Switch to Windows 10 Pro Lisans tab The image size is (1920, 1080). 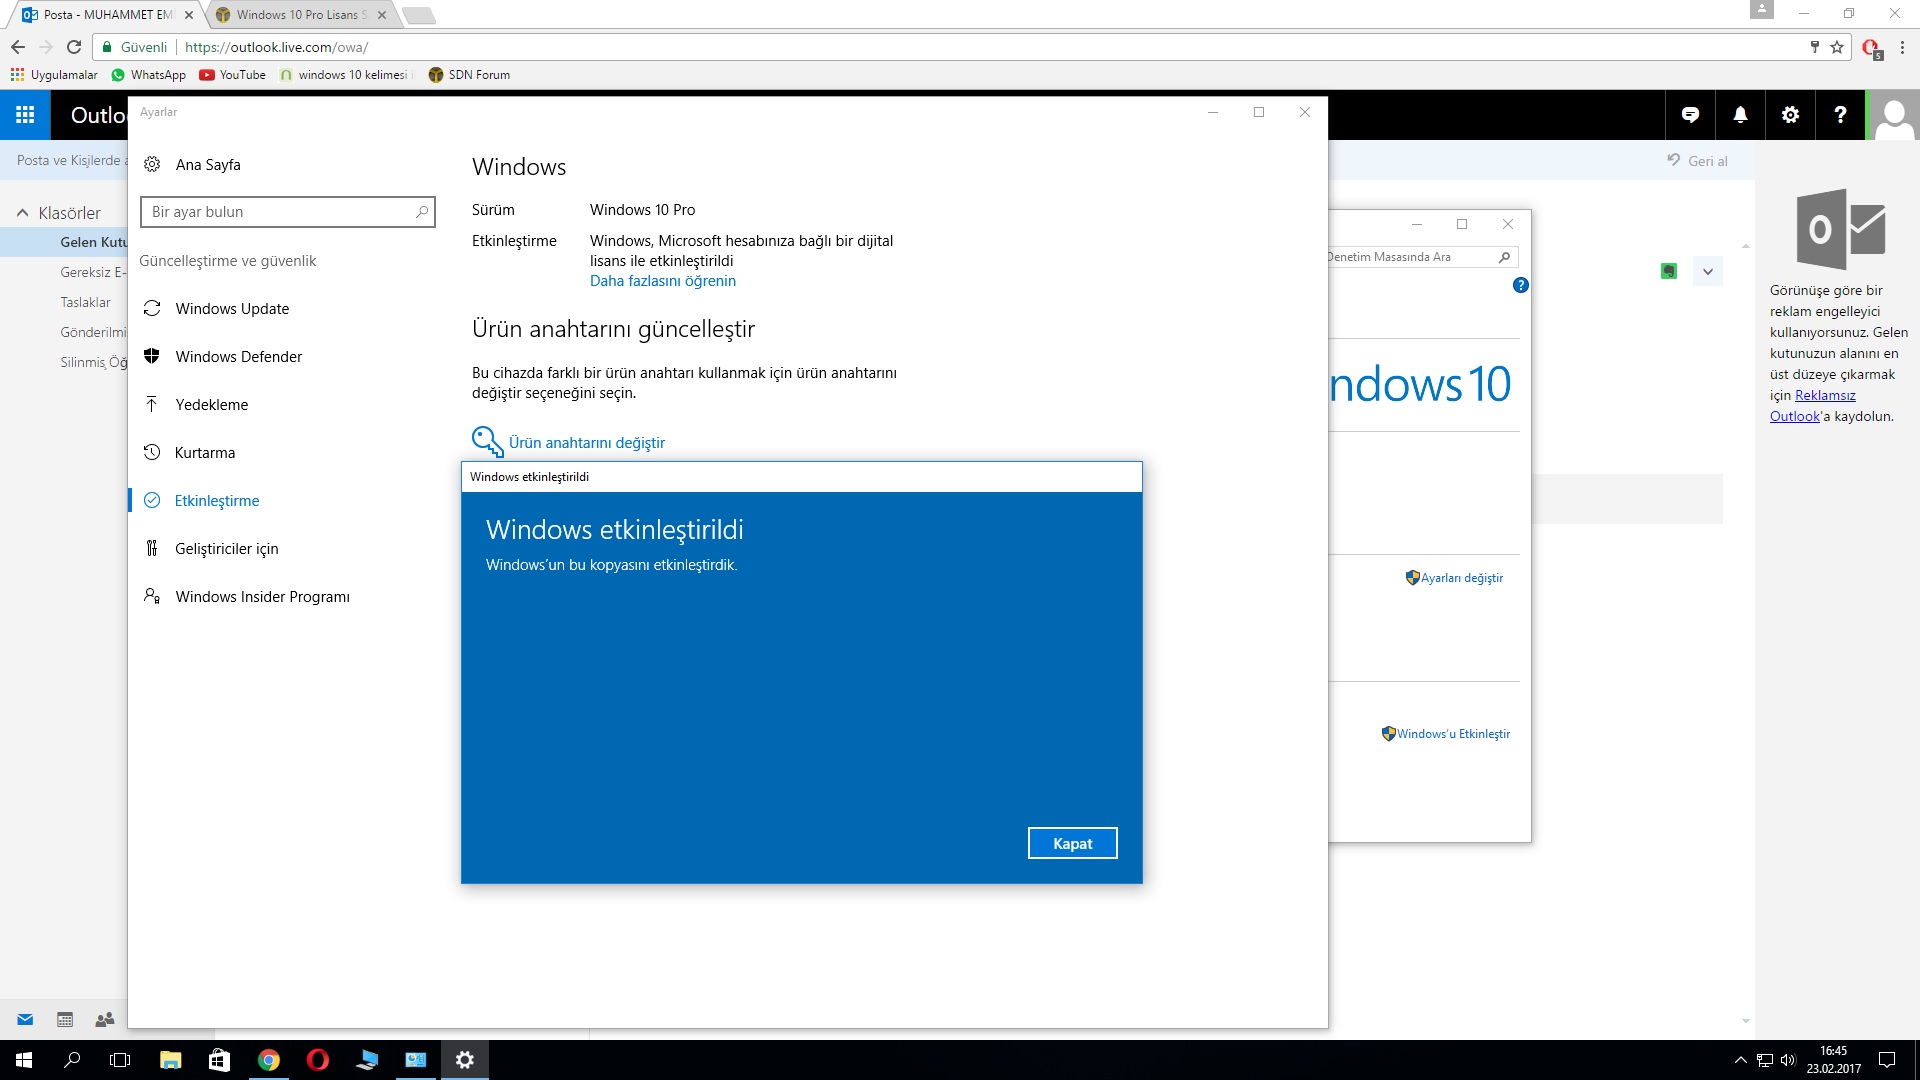(x=301, y=15)
